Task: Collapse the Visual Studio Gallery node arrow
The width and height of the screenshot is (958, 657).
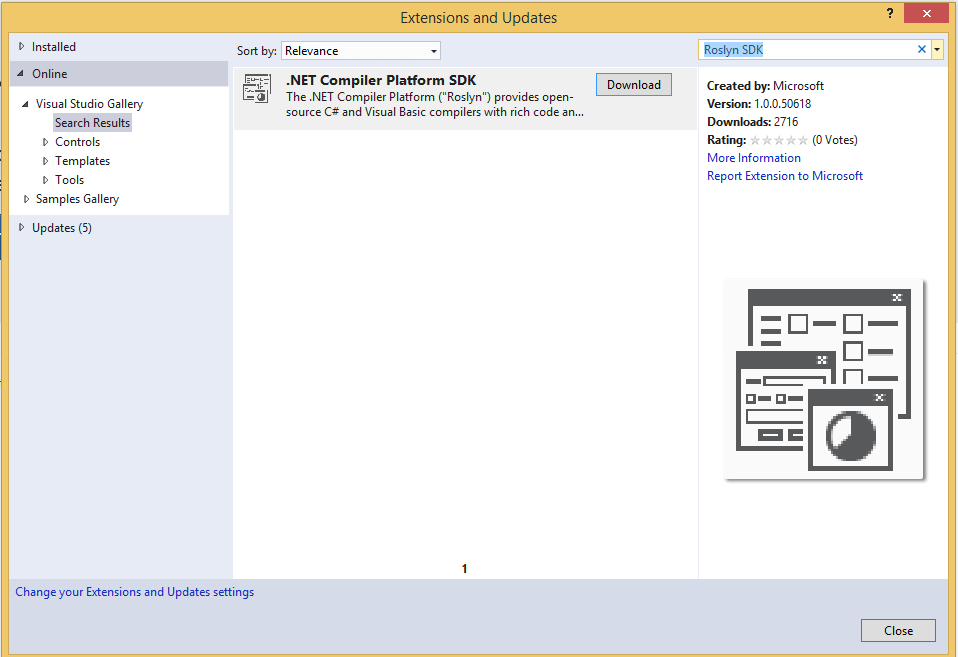Action: tap(25, 104)
